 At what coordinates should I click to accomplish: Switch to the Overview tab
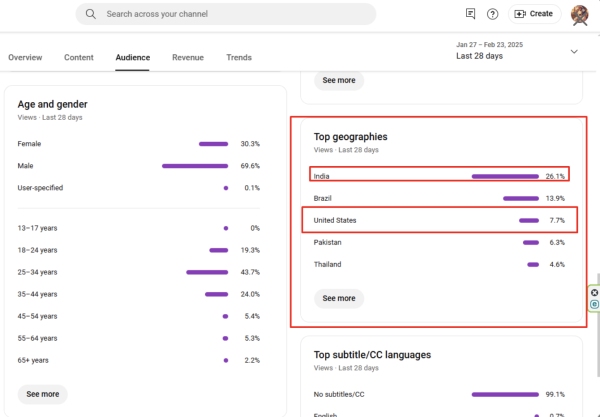click(25, 58)
